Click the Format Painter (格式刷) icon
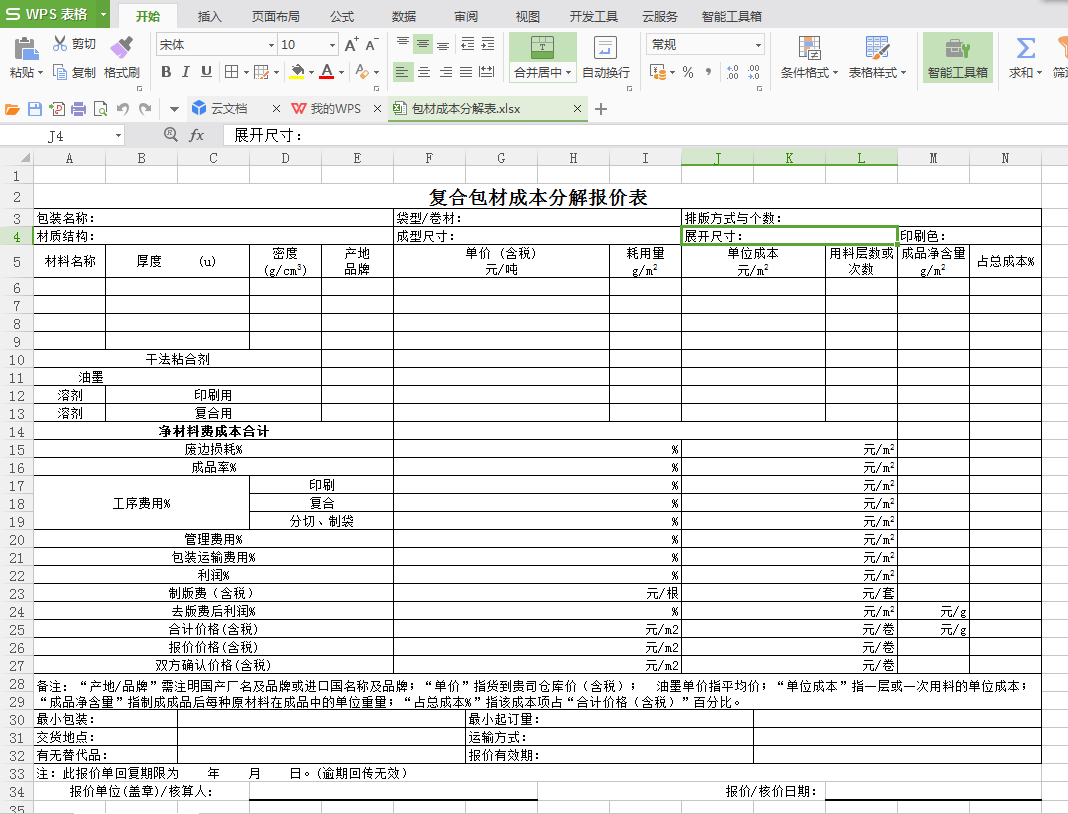1068x814 pixels. click(121, 47)
